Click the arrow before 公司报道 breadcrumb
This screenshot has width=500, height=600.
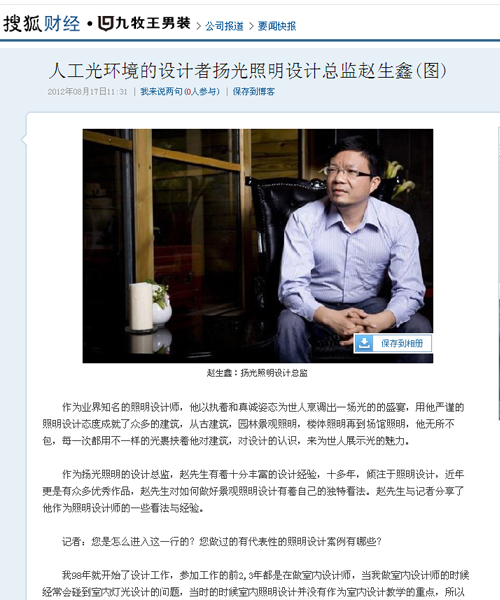pyautogui.click(x=199, y=26)
